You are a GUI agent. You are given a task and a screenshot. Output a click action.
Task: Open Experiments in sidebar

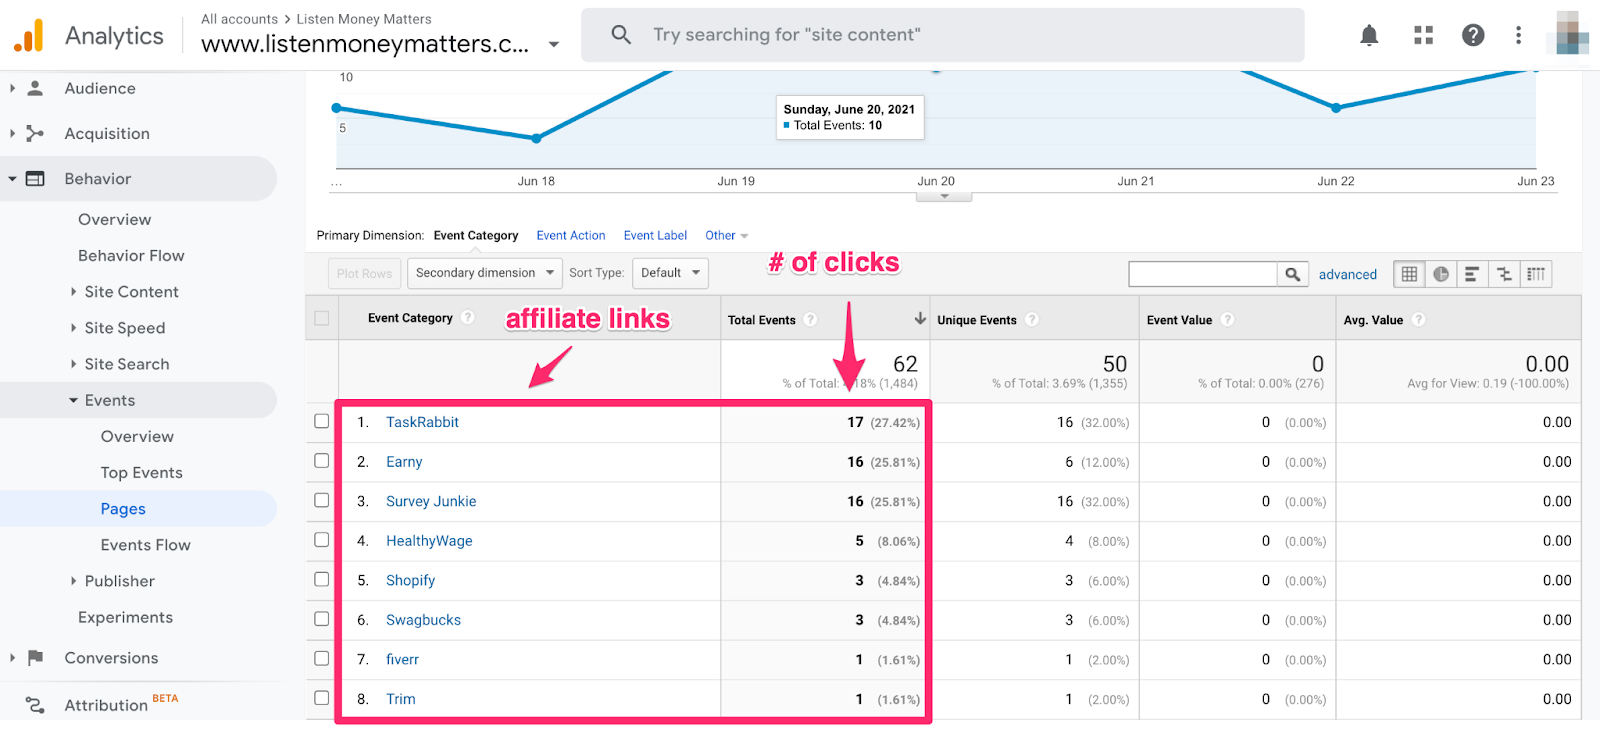click(x=125, y=617)
